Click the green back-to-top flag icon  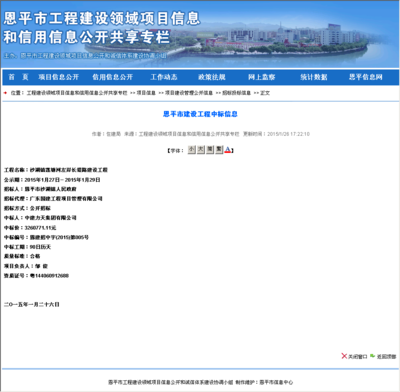(x=372, y=356)
